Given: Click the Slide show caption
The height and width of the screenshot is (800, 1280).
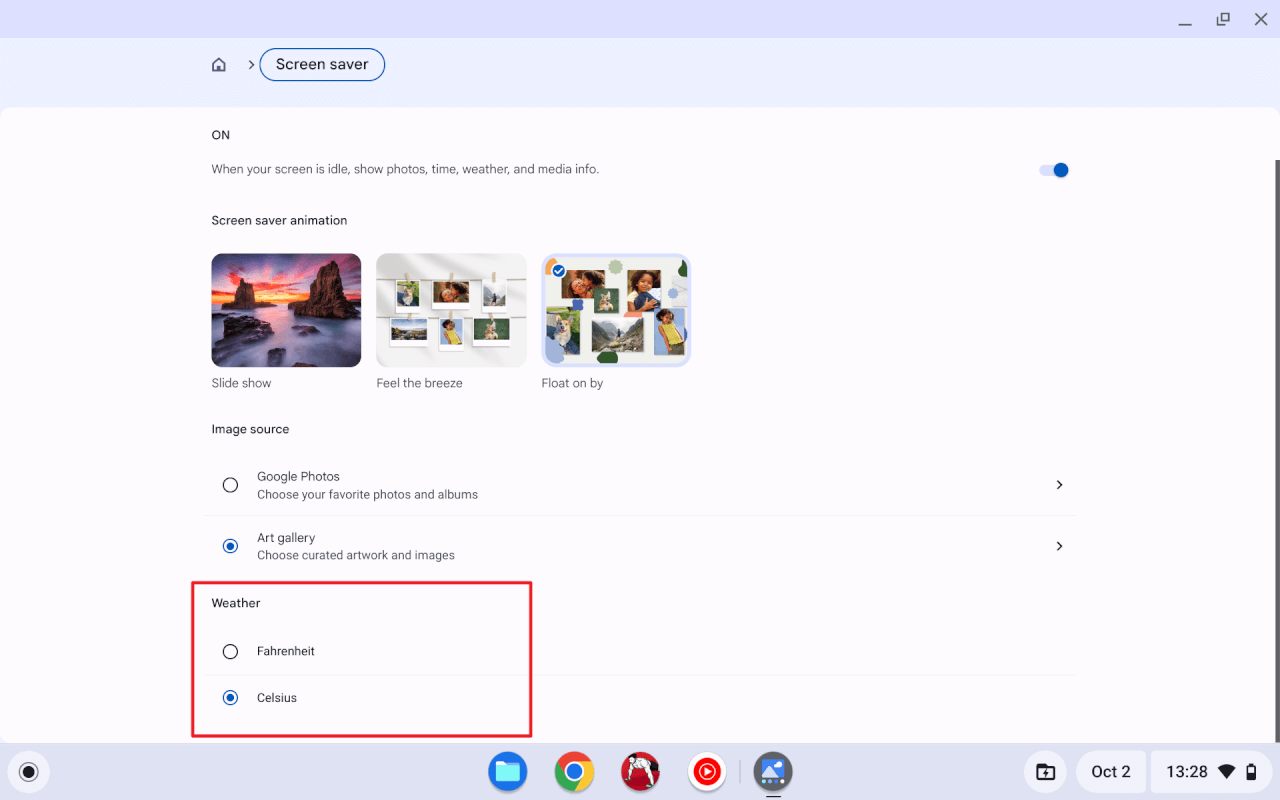Looking at the screenshot, I should point(241,383).
